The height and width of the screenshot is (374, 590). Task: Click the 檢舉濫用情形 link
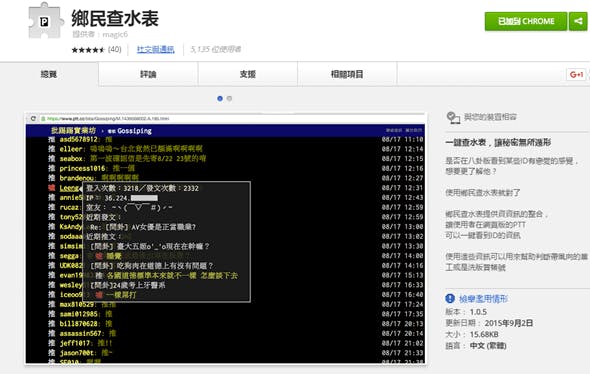click(x=484, y=299)
